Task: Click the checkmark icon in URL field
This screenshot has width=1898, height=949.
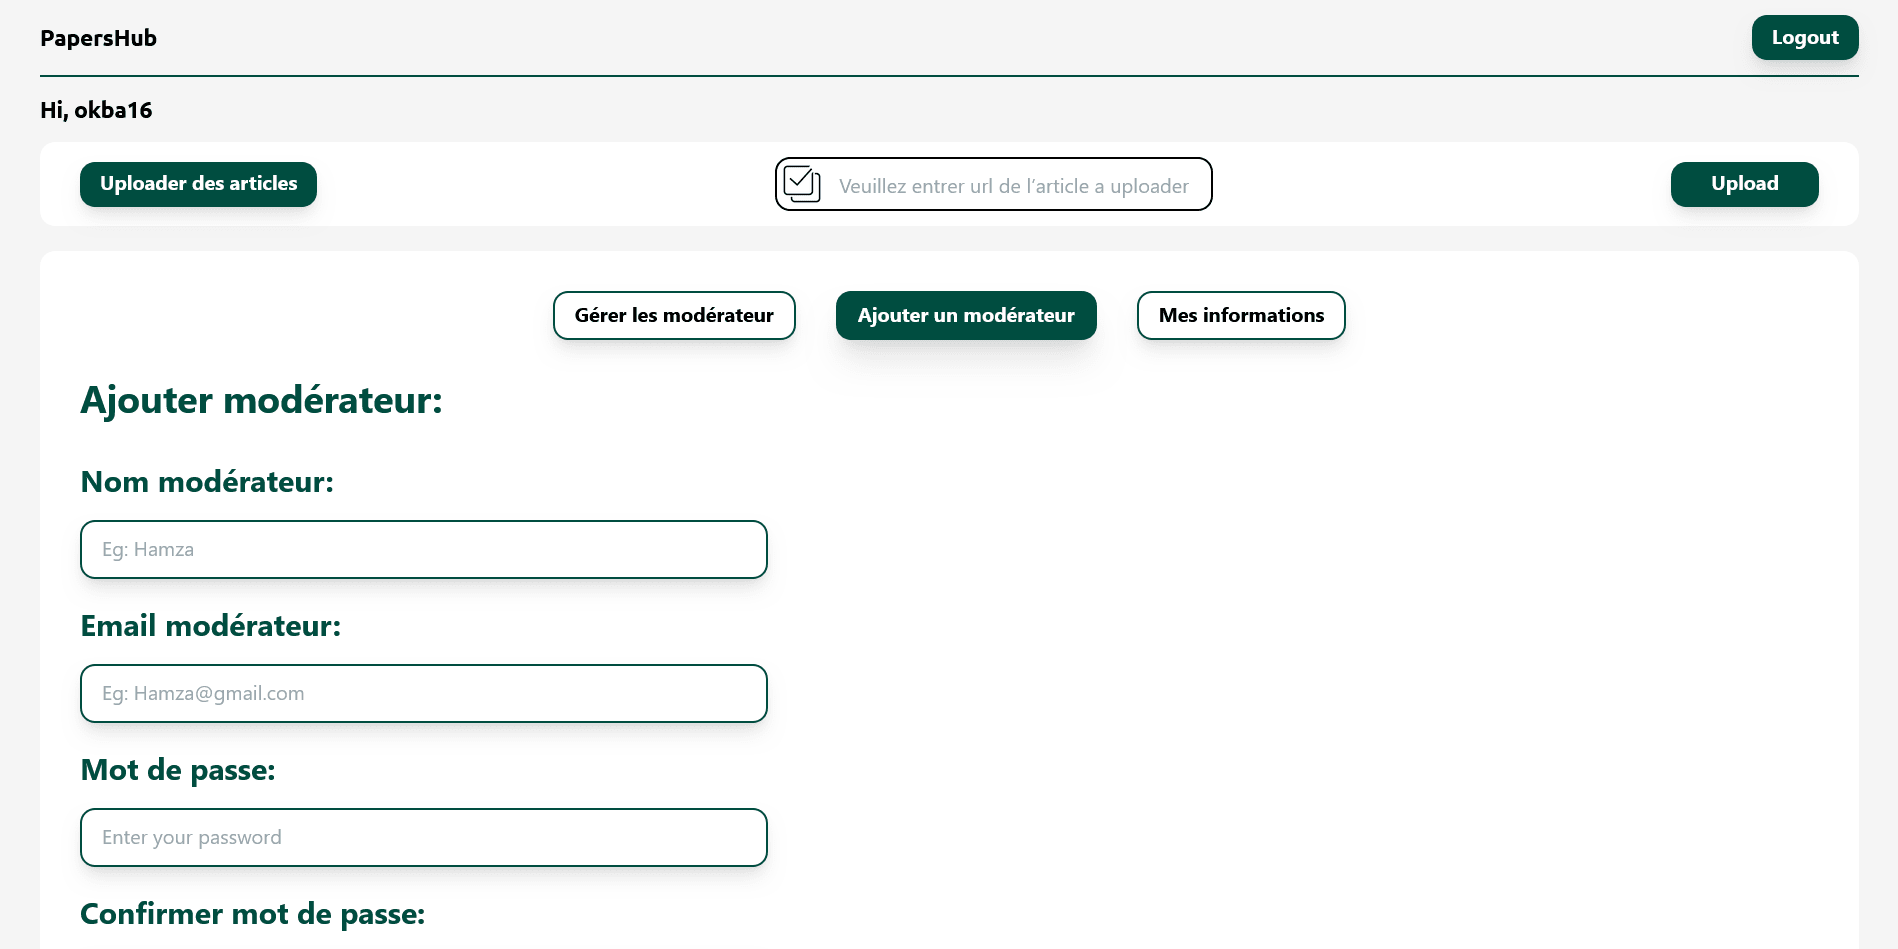Action: point(802,184)
